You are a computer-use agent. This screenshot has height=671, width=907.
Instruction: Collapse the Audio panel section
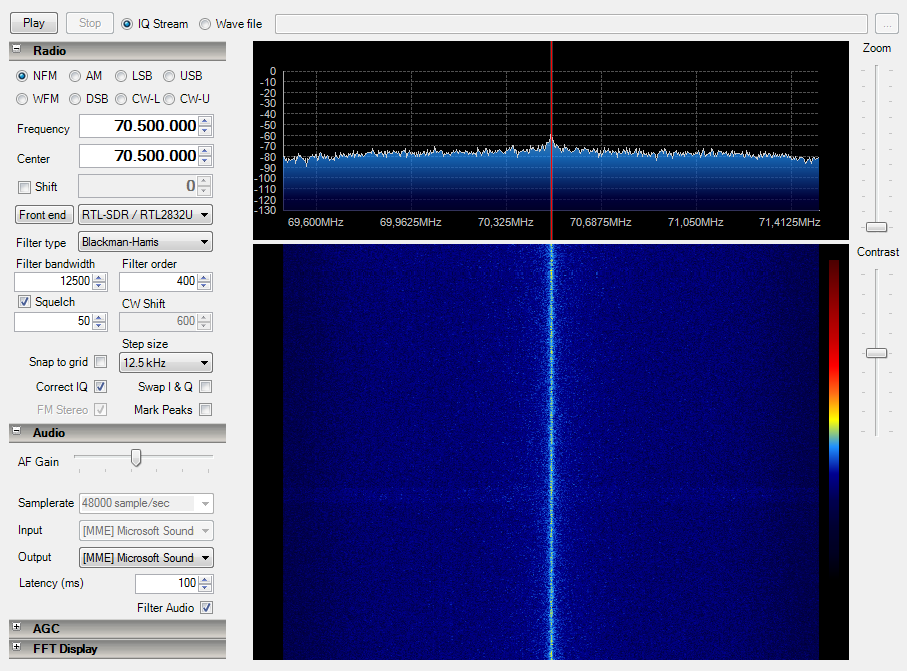coord(17,432)
